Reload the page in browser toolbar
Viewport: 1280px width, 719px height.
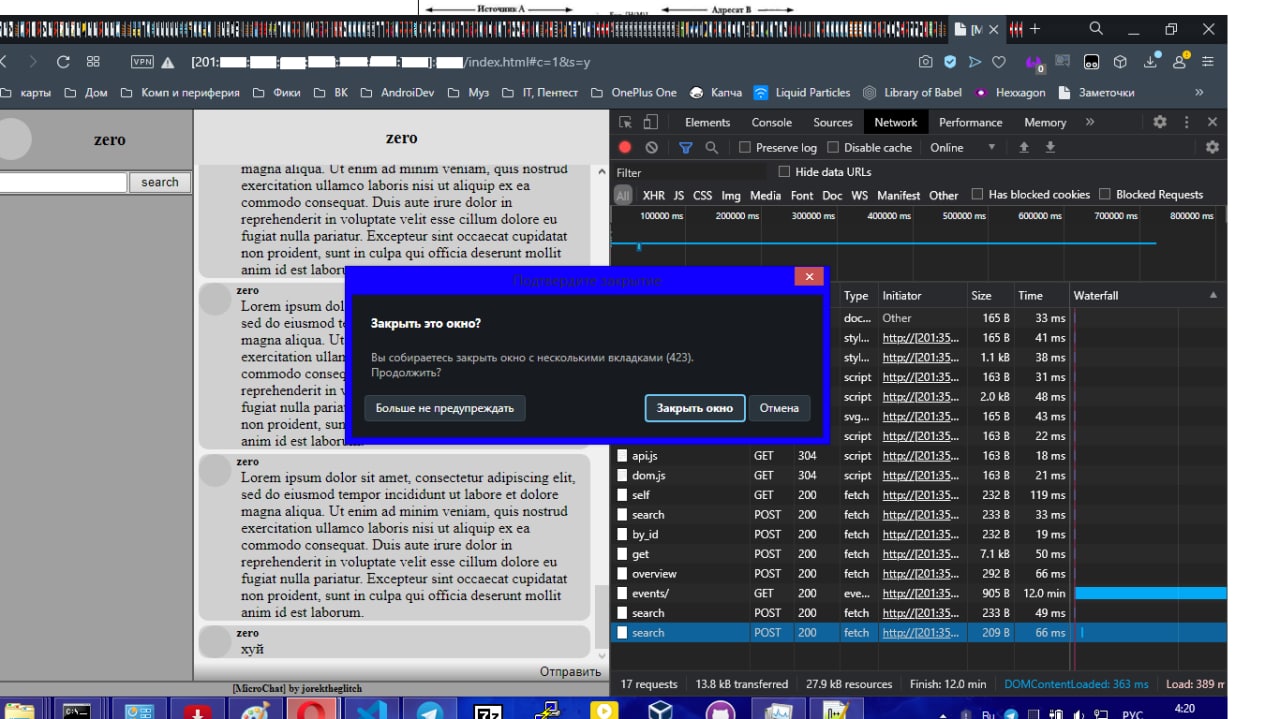click(63, 62)
